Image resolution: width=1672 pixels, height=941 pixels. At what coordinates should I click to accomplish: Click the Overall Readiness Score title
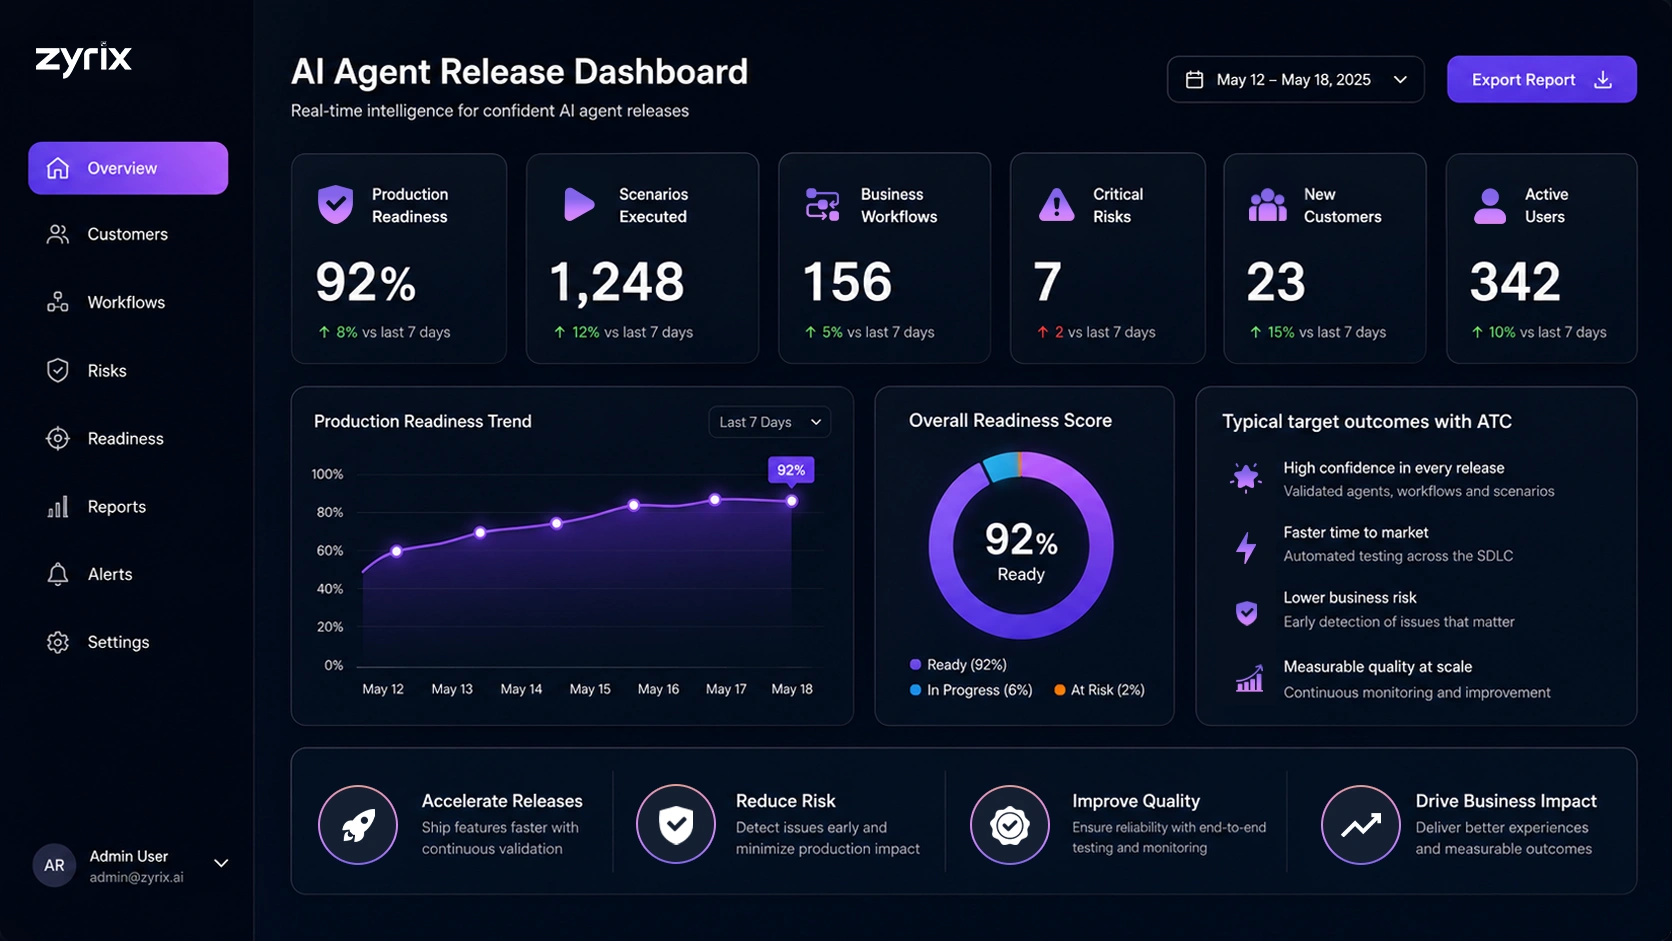pos(1010,421)
